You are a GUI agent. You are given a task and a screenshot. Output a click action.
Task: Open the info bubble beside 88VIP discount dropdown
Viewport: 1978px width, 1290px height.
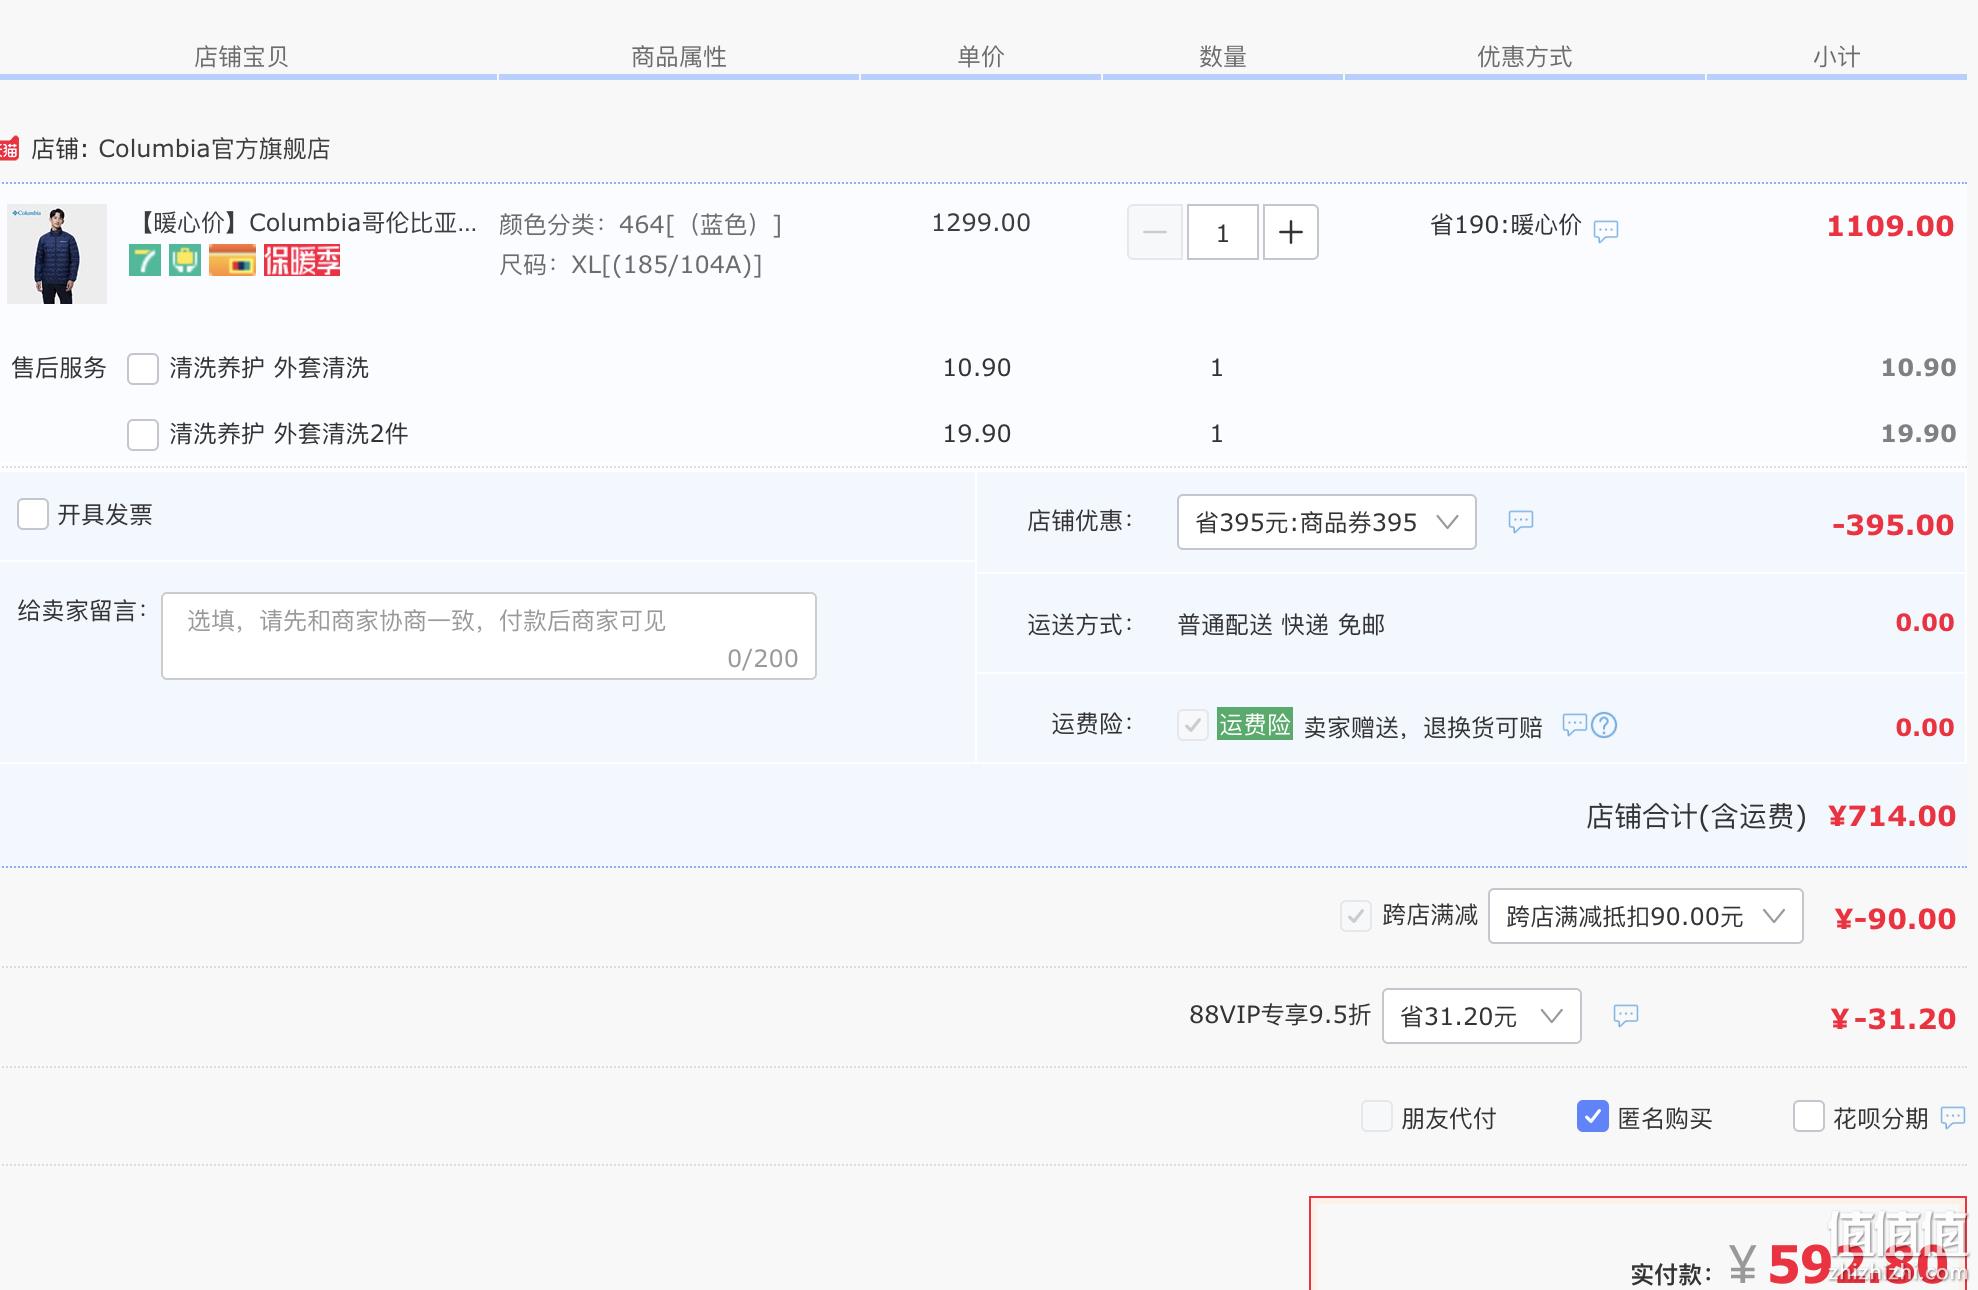pyautogui.click(x=1626, y=1016)
